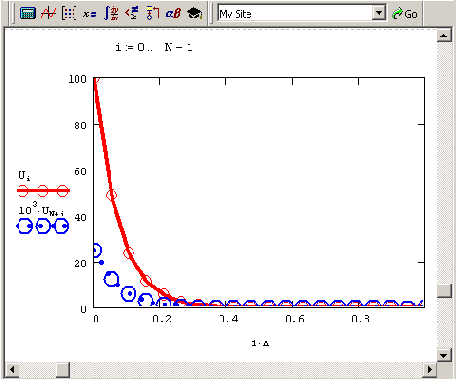Open the Boolean toolbar icon
Viewport: 456px width, 379px height.
(131, 14)
